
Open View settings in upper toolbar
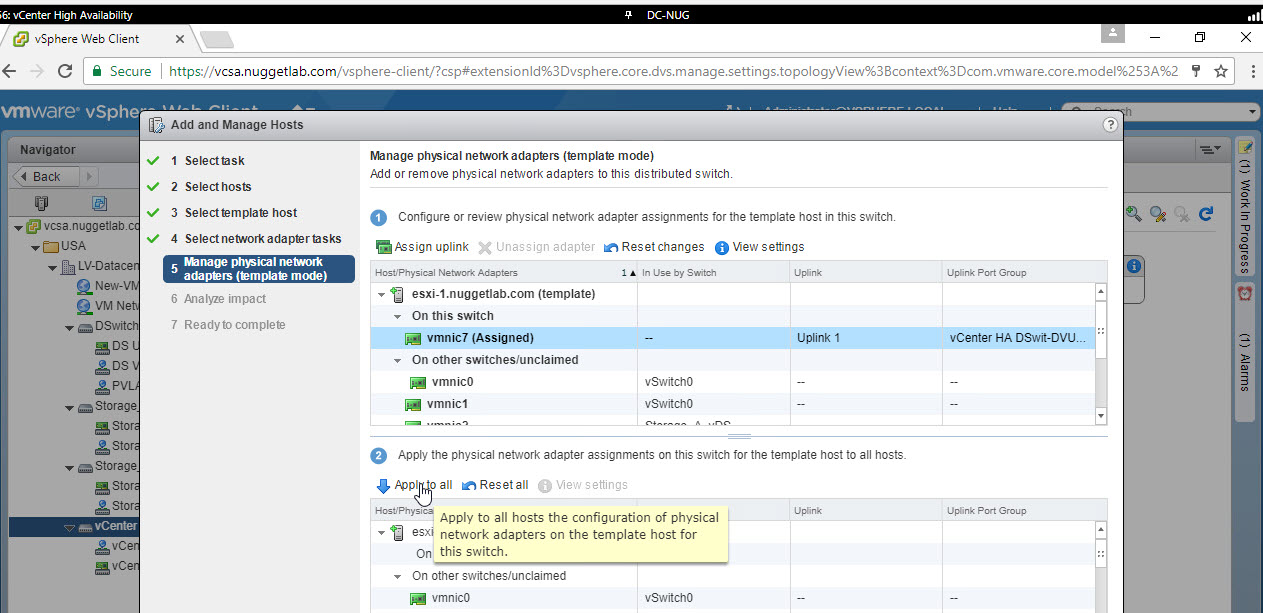click(722, 247)
